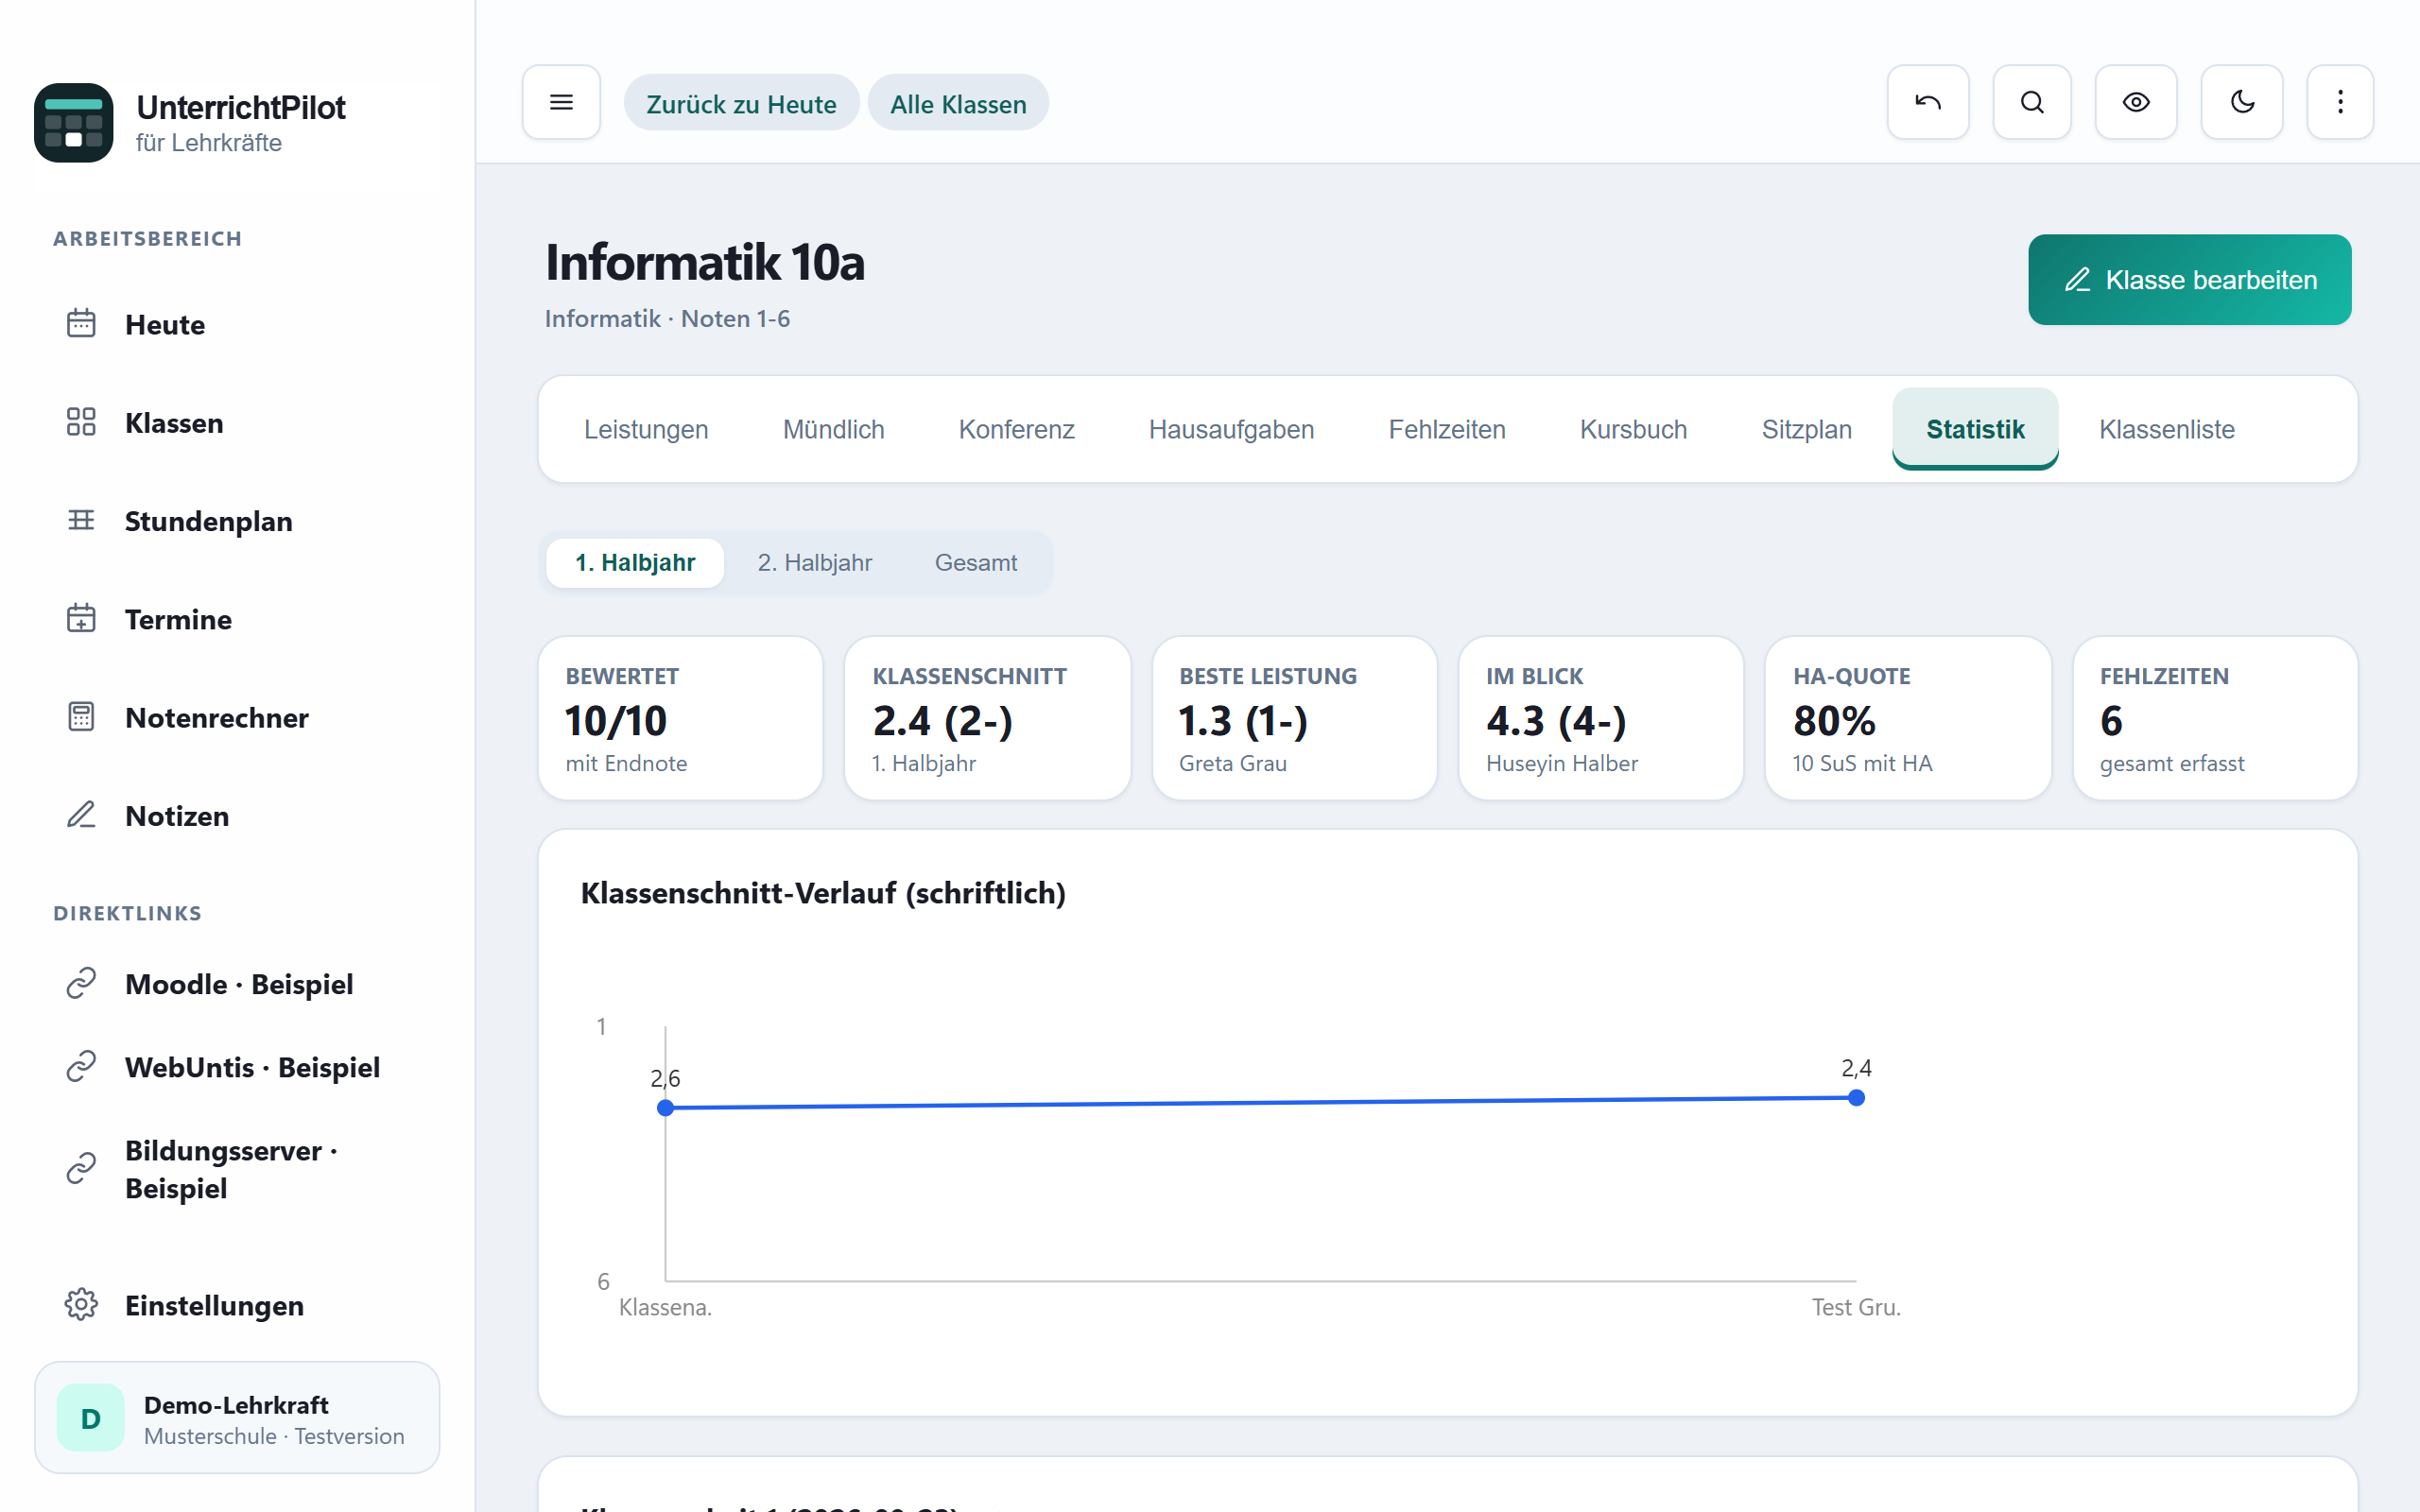The height and width of the screenshot is (1512, 2420).
Task: Switch to the Konferenz tab
Action: pyautogui.click(x=1016, y=429)
